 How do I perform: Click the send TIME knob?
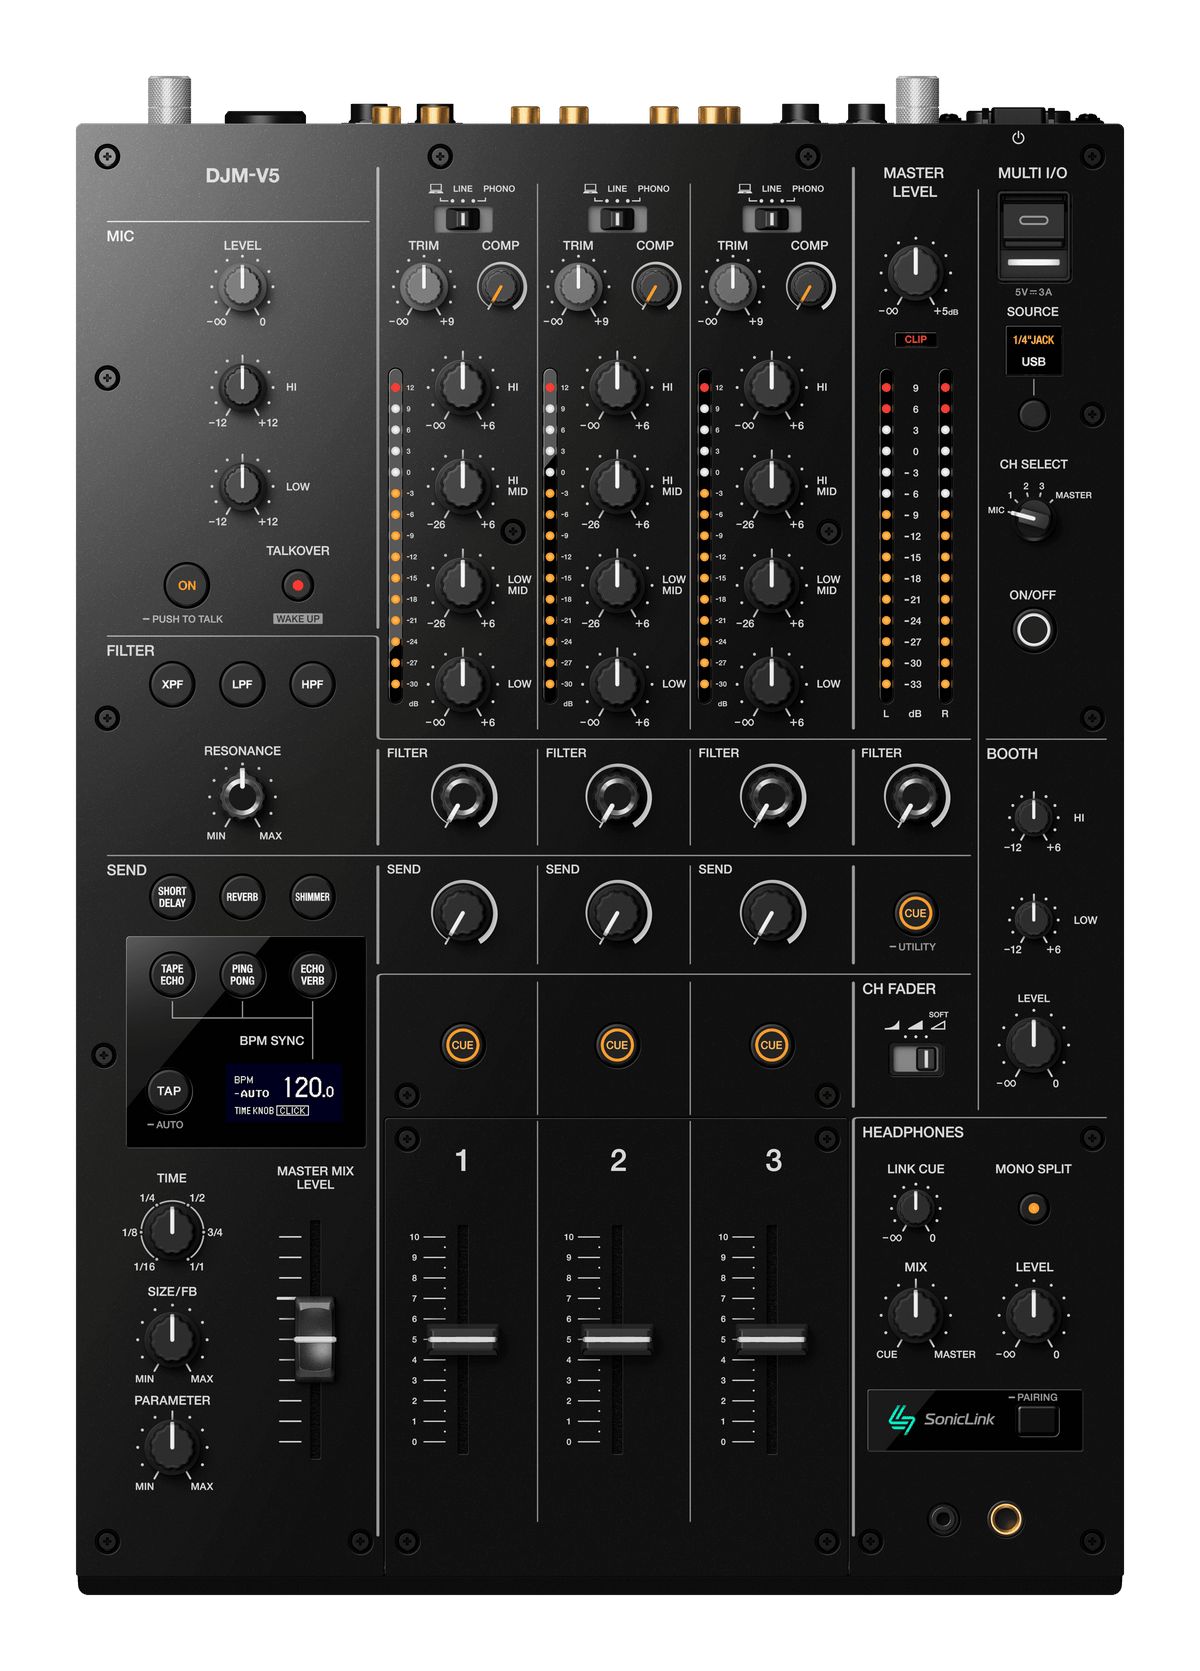click(172, 1230)
